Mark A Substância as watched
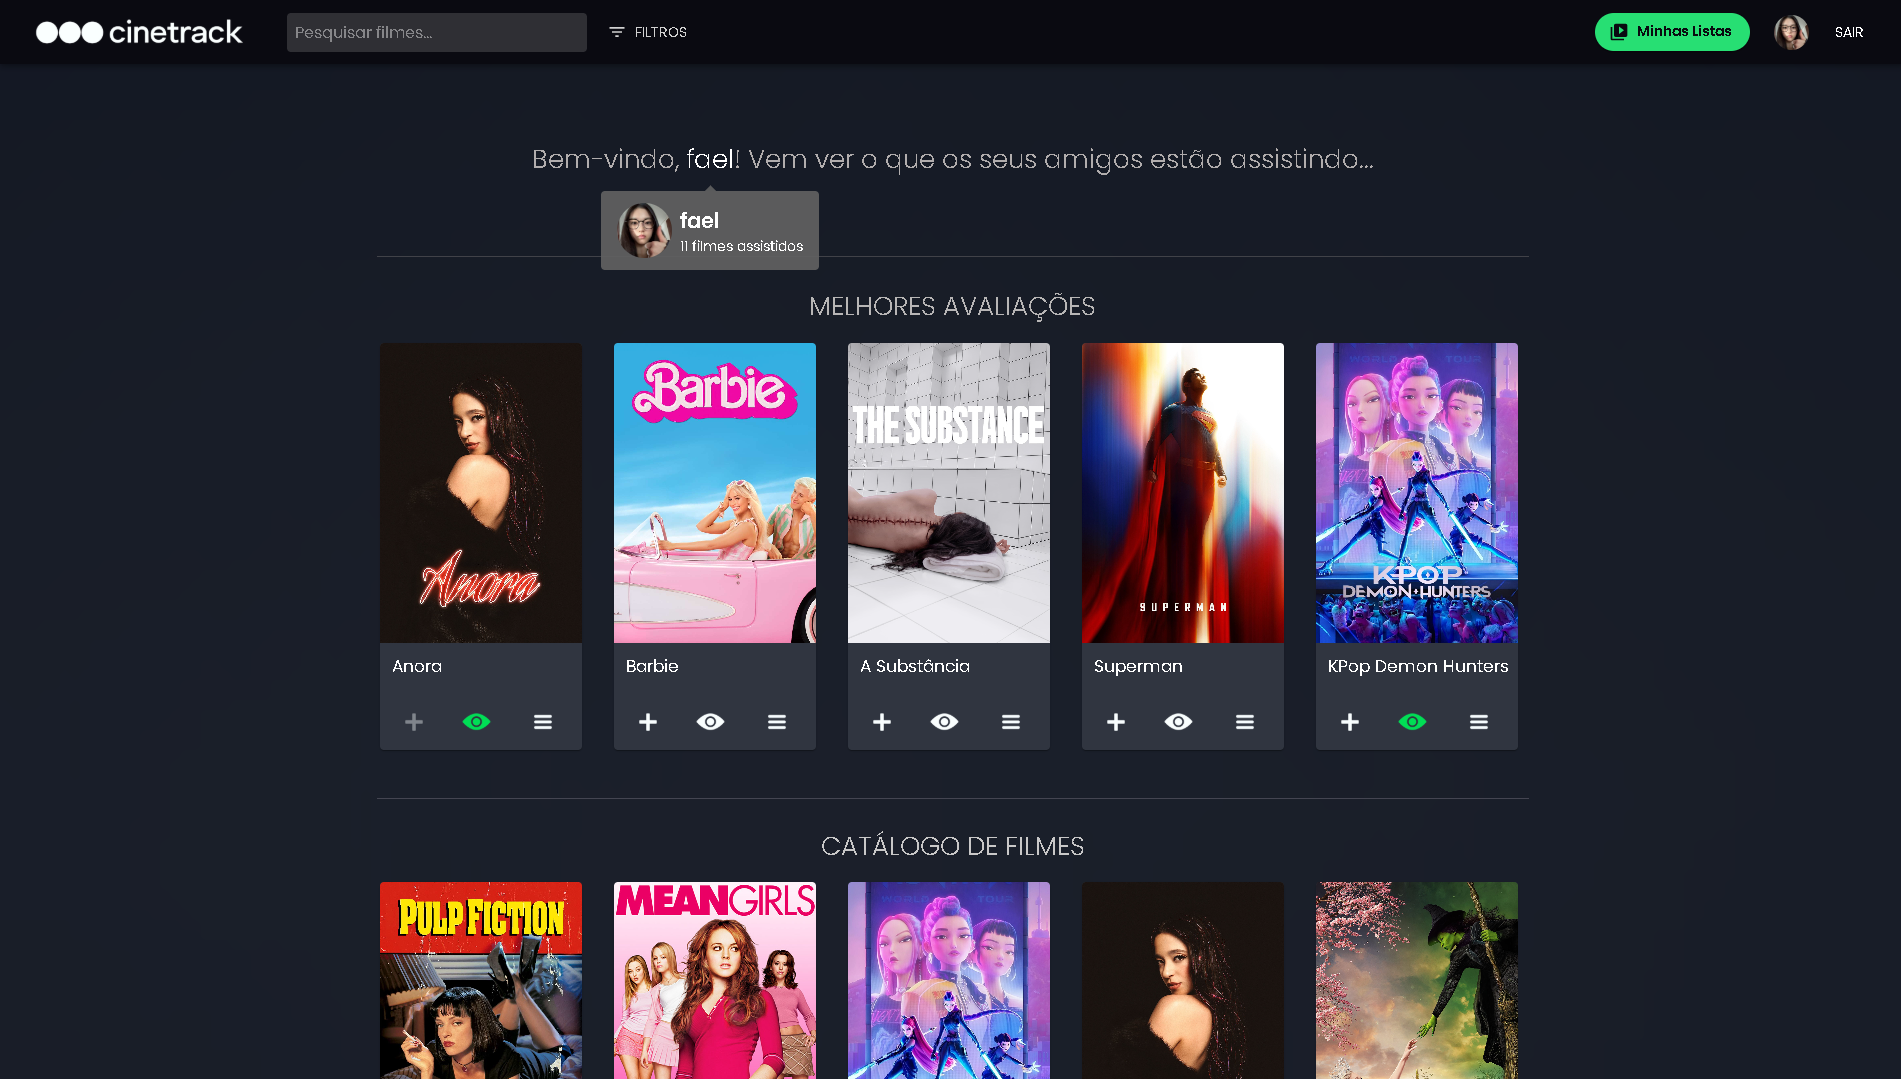Image resolution: width=1901 pixels, height=1079 pixels. coord(945,722)
